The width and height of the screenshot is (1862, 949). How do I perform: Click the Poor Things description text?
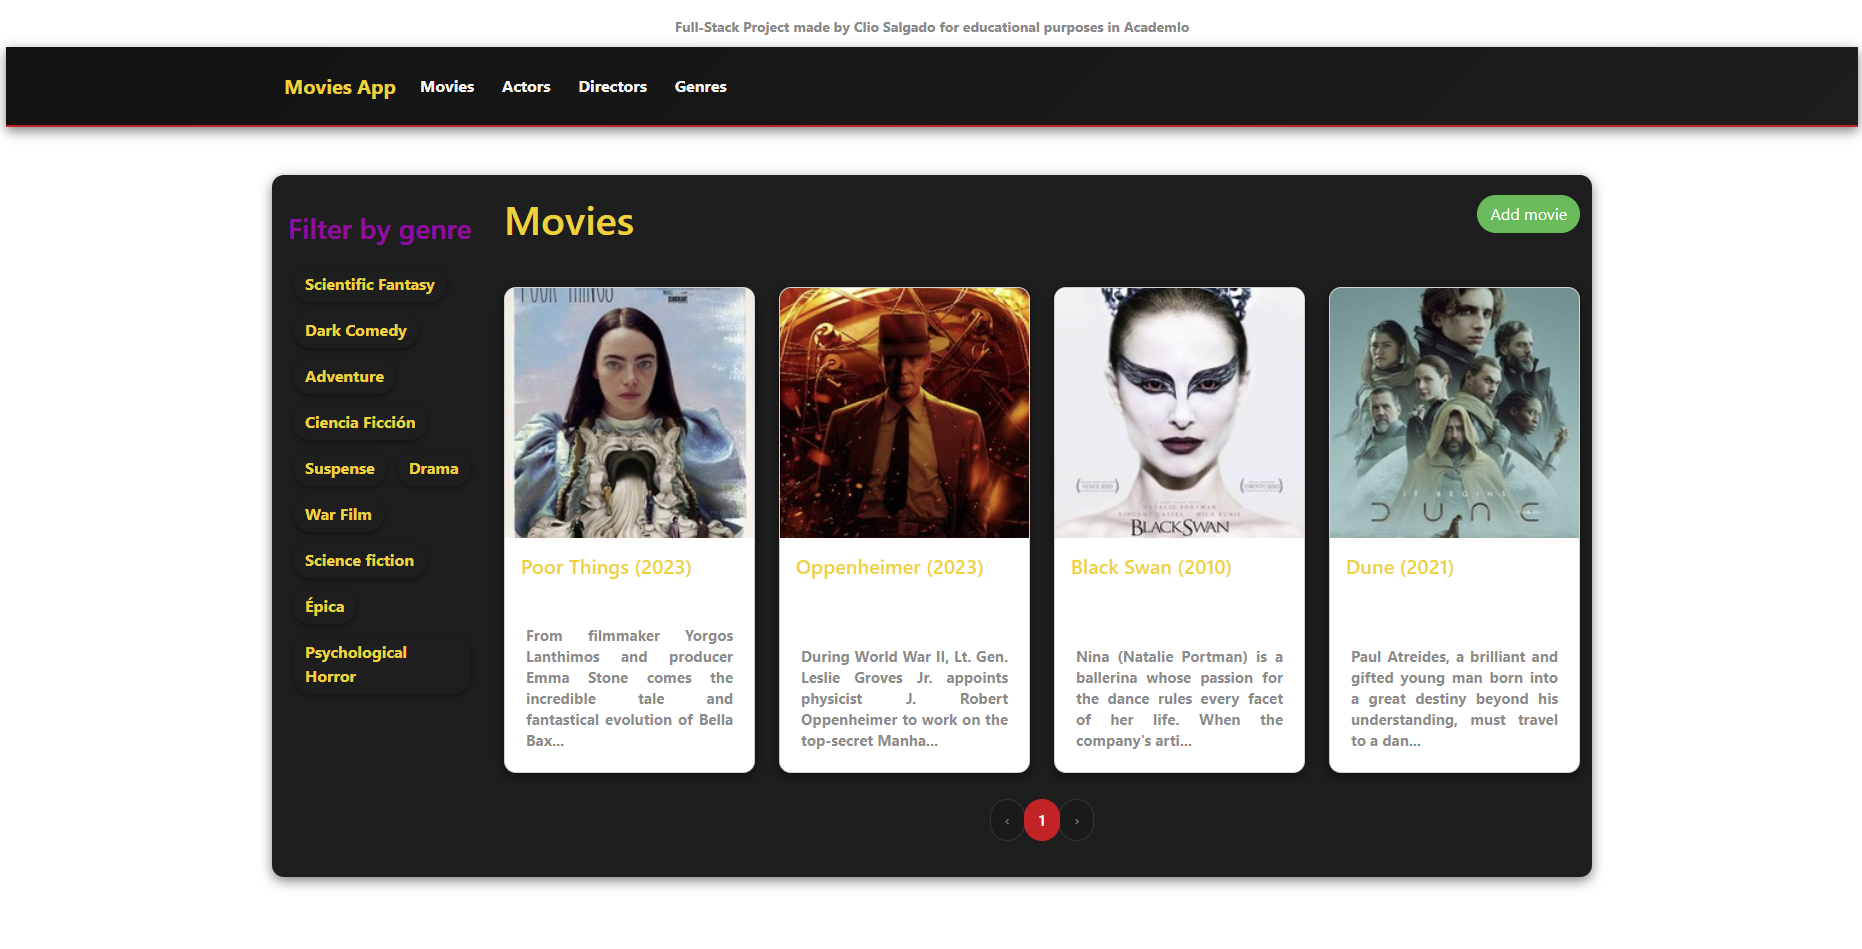pyautogui.click(x=629, y=688)
